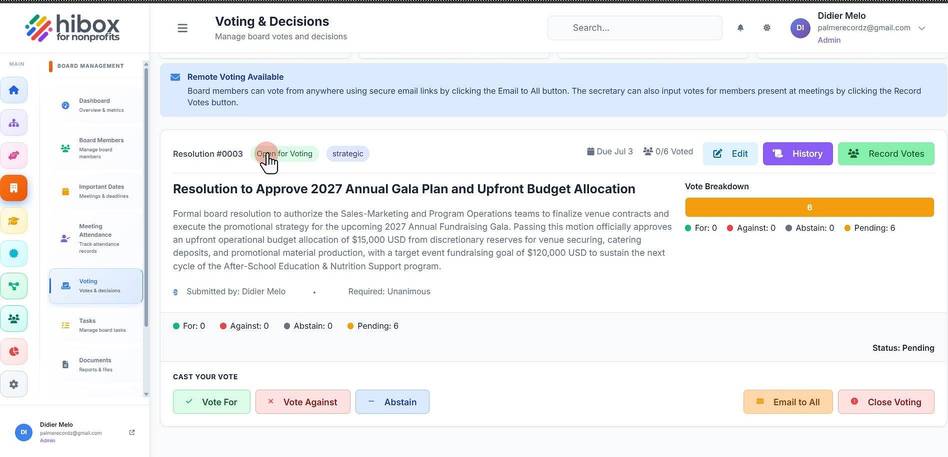Image resolution: width=948 pixels, height=457 pixels.
Task: Toggle the hamburger menu button
Action: tap(182, 28)
